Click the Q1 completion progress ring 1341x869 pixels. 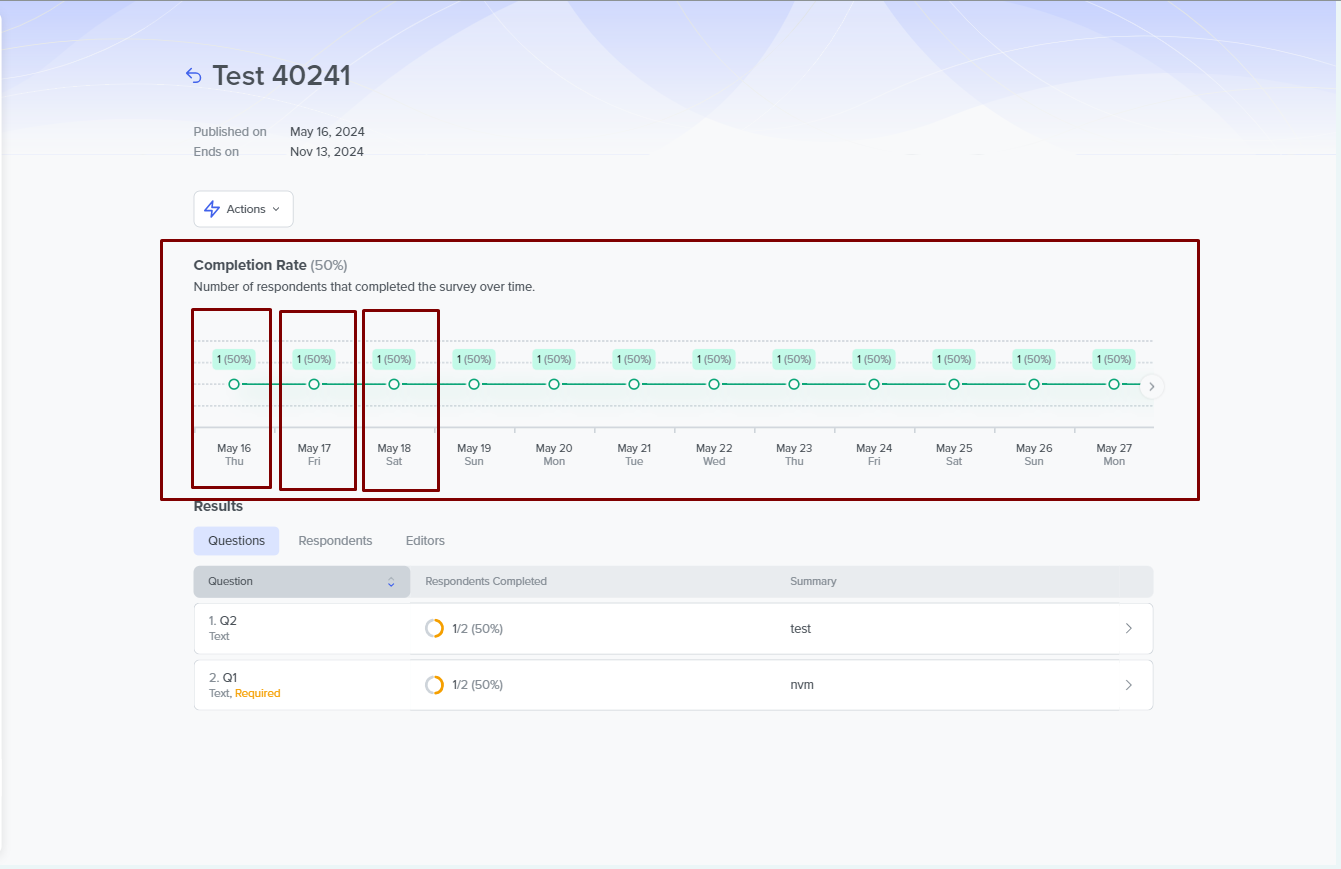coord(434,685)
